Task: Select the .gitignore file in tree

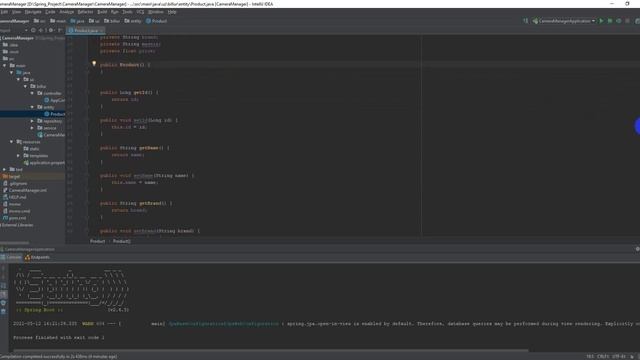Action: [15, 183]
